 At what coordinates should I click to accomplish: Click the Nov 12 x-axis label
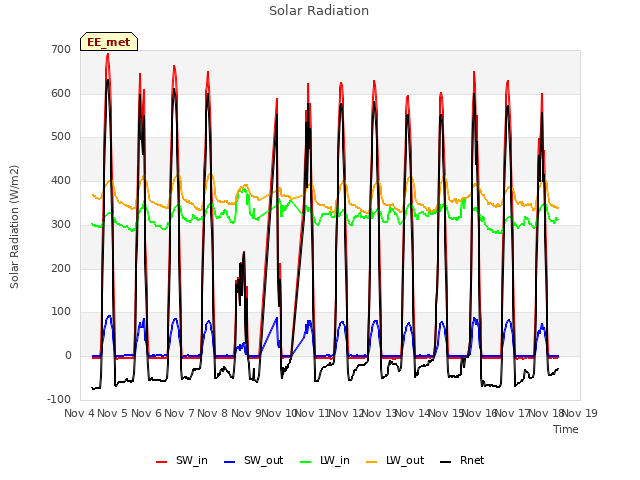tap(346, 413)
